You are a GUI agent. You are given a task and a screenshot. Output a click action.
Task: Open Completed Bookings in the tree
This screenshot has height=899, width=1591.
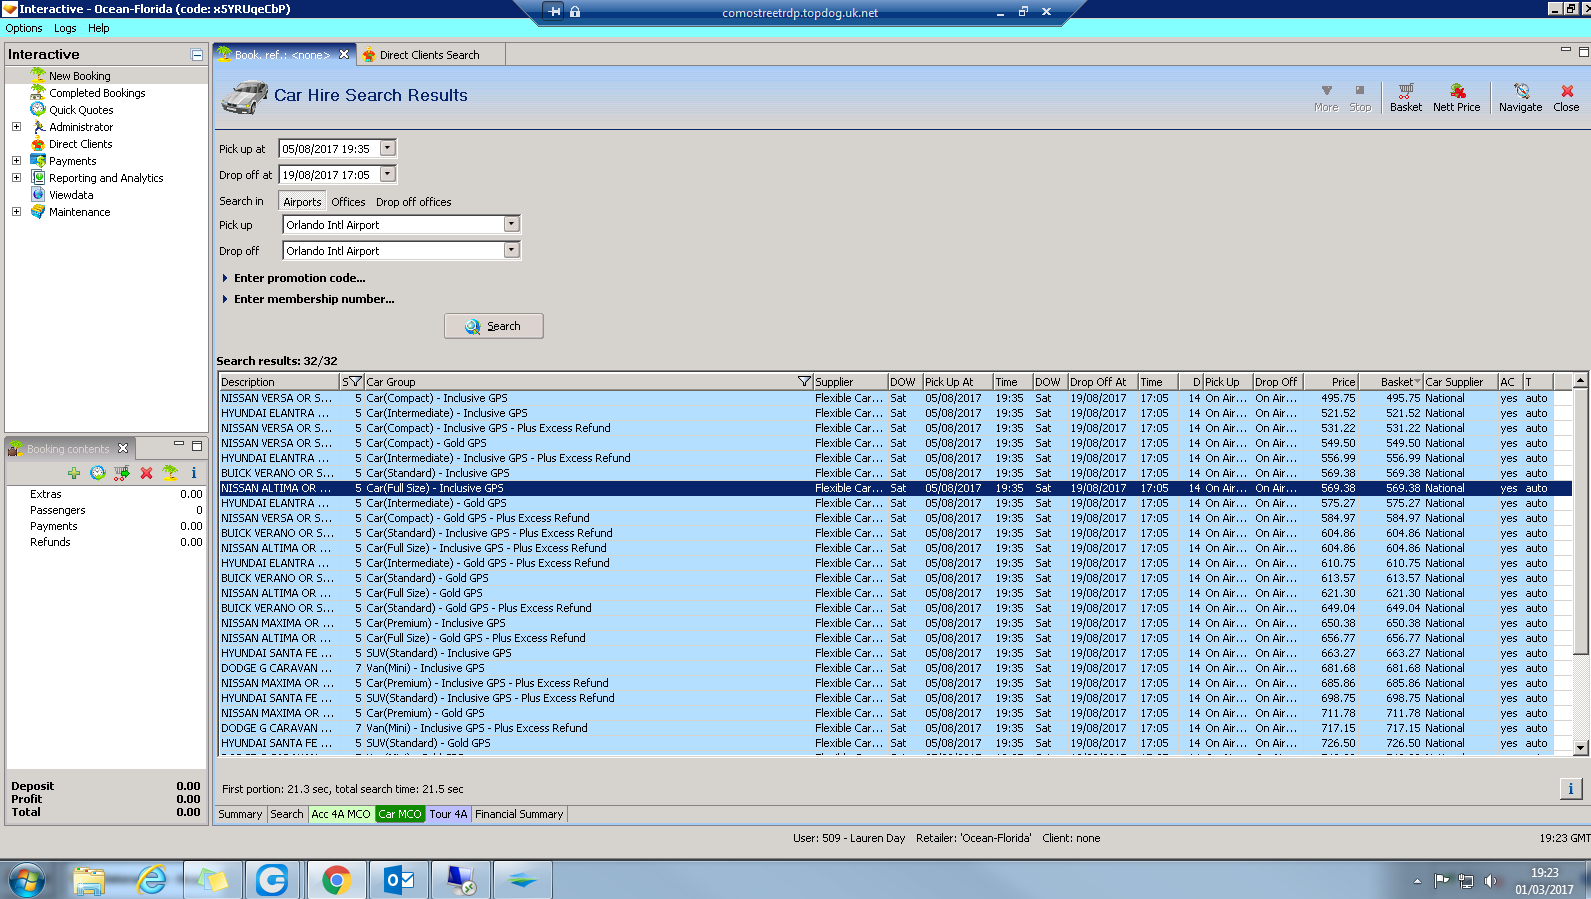coord(97,93)
